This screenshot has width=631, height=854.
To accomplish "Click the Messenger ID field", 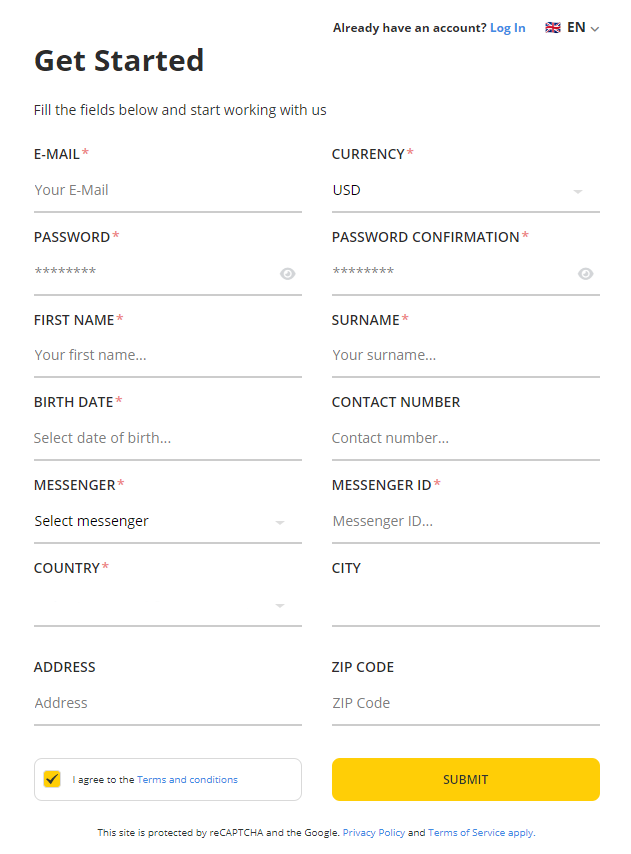I will (465, 521).
